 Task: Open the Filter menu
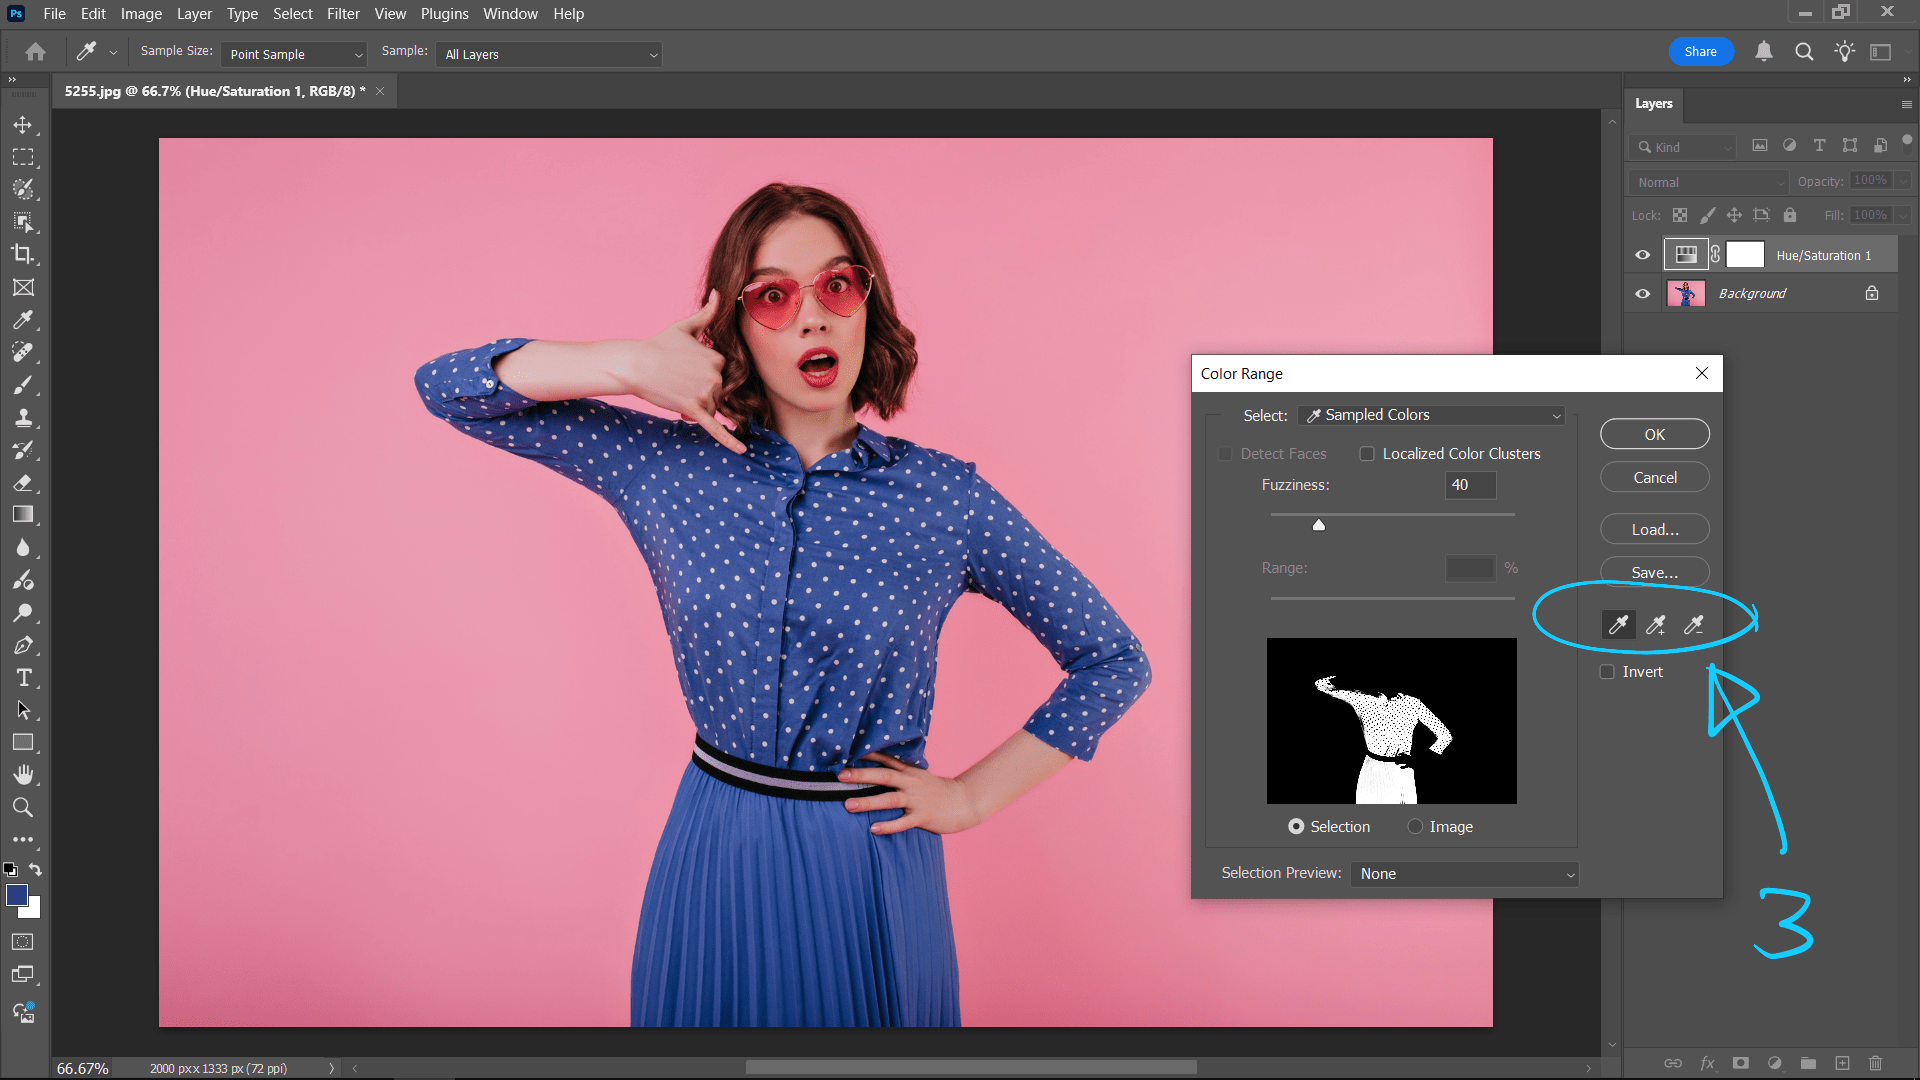point(343,14)
